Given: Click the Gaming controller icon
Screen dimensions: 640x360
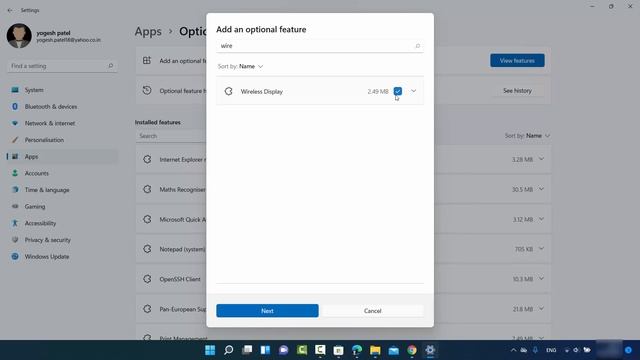Looking at the screenshot, I should [15, 207].
